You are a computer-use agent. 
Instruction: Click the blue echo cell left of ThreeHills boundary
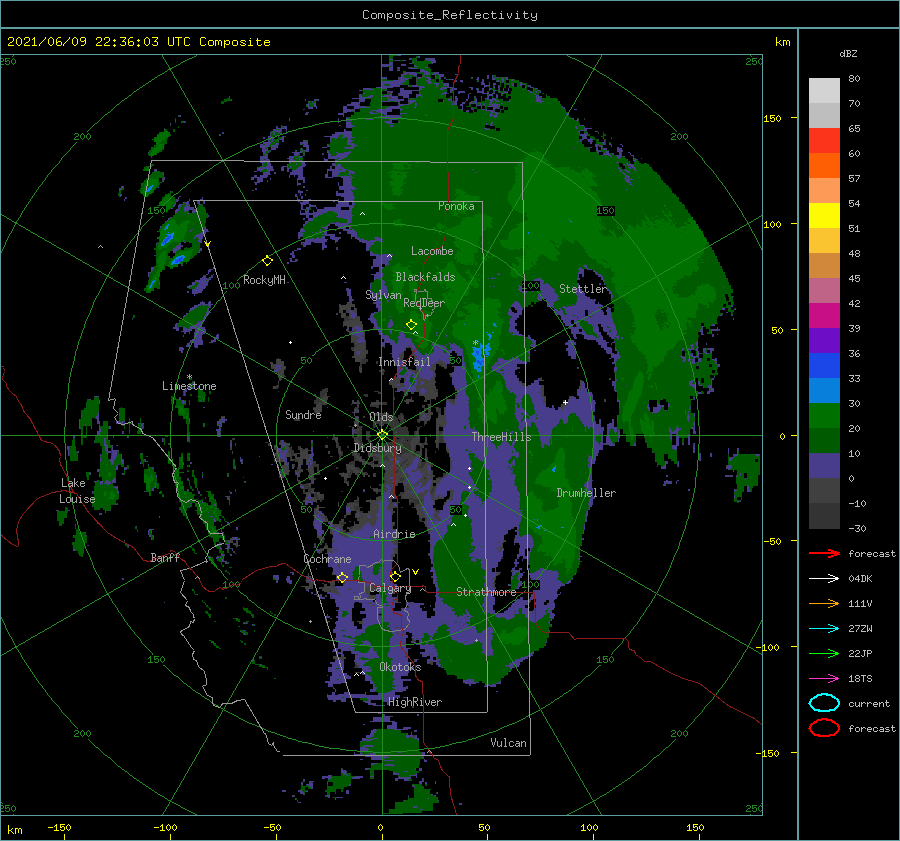click(x=480, y=356)
